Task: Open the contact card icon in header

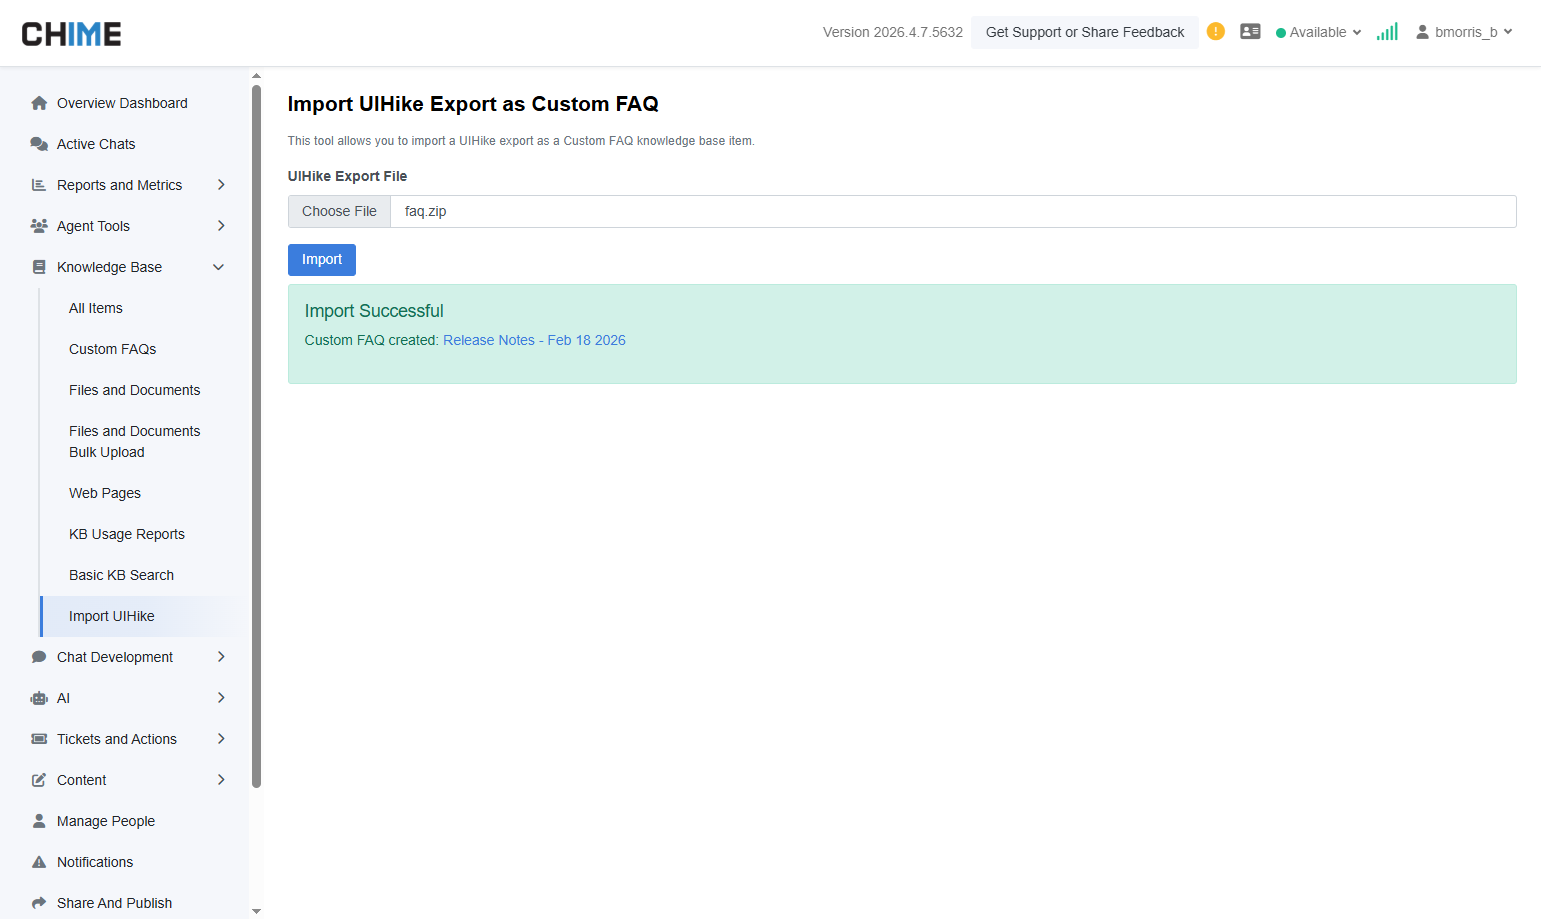Action: point(1250,31)
